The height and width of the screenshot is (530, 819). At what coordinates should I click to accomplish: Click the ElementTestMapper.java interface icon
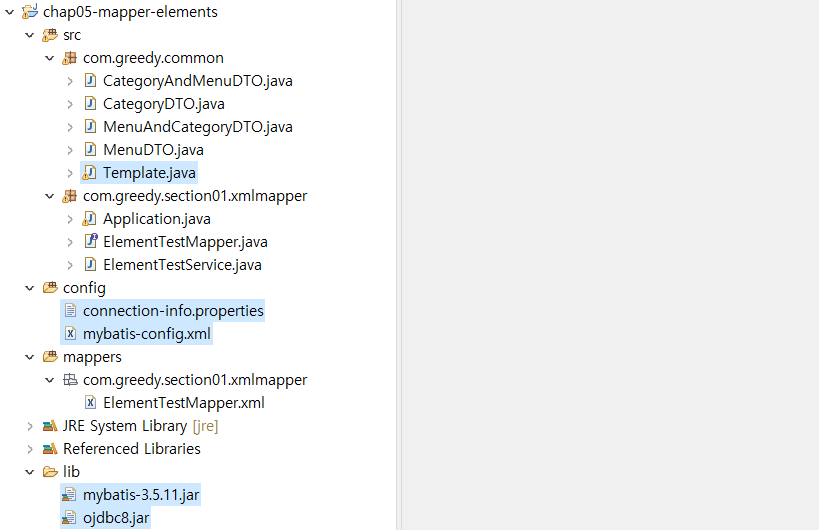click(91, 241)
